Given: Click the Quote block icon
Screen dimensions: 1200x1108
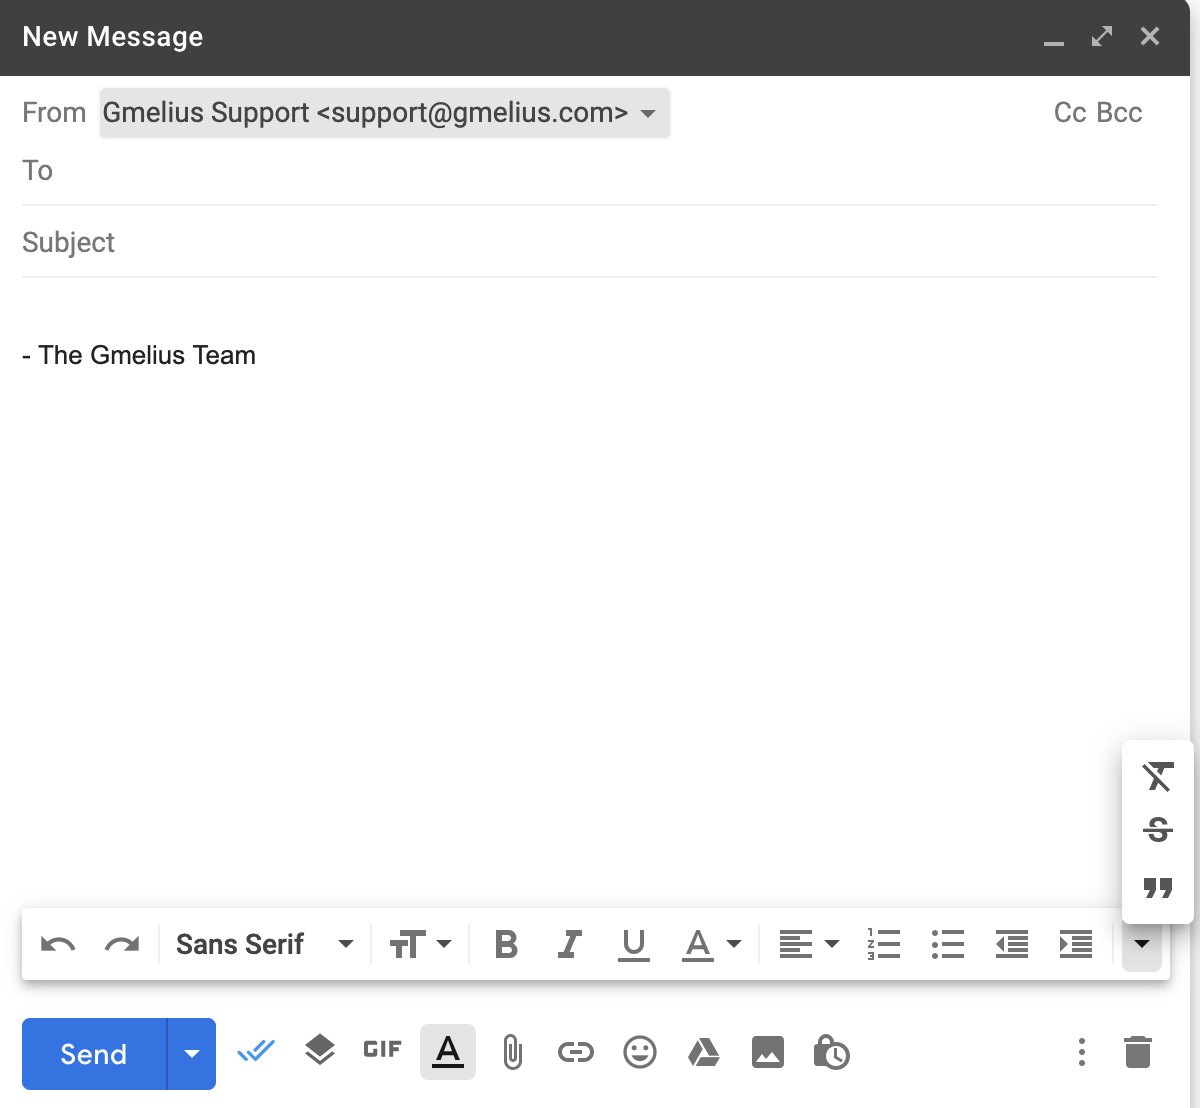Looking at the screenshot, I should pyautogui.click(x=1158, y=887).
